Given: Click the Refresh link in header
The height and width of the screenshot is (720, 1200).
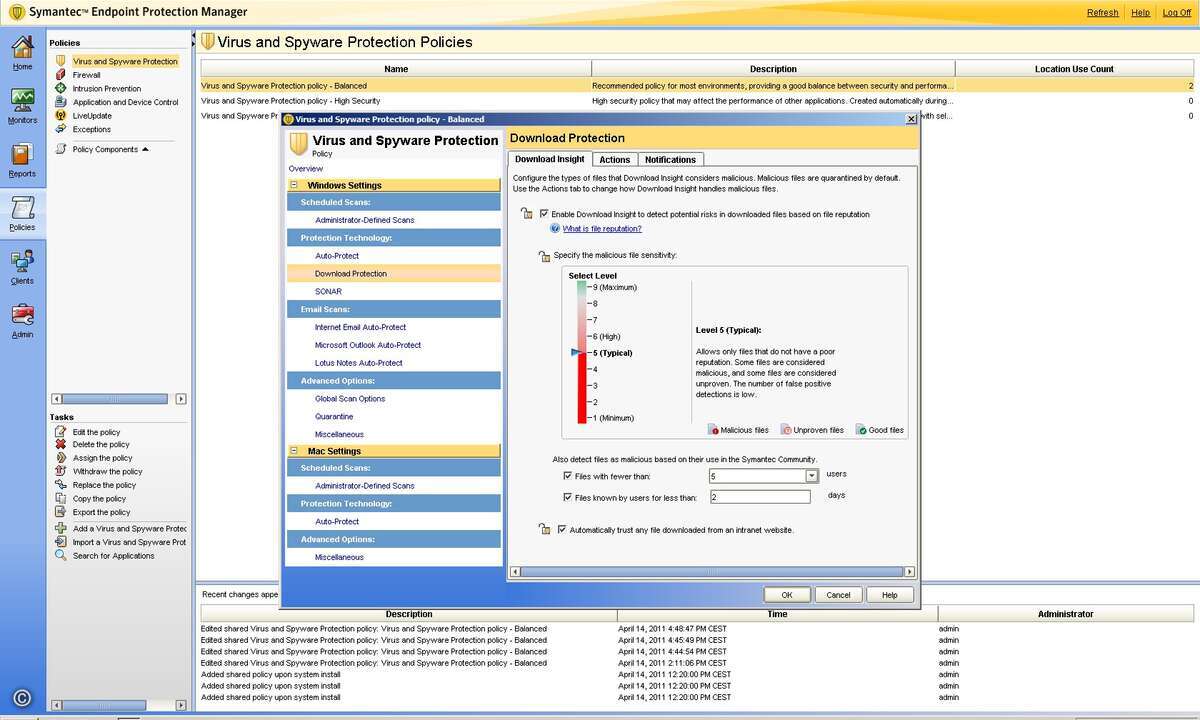Looking at the screenshot, I should (1102, 13).
